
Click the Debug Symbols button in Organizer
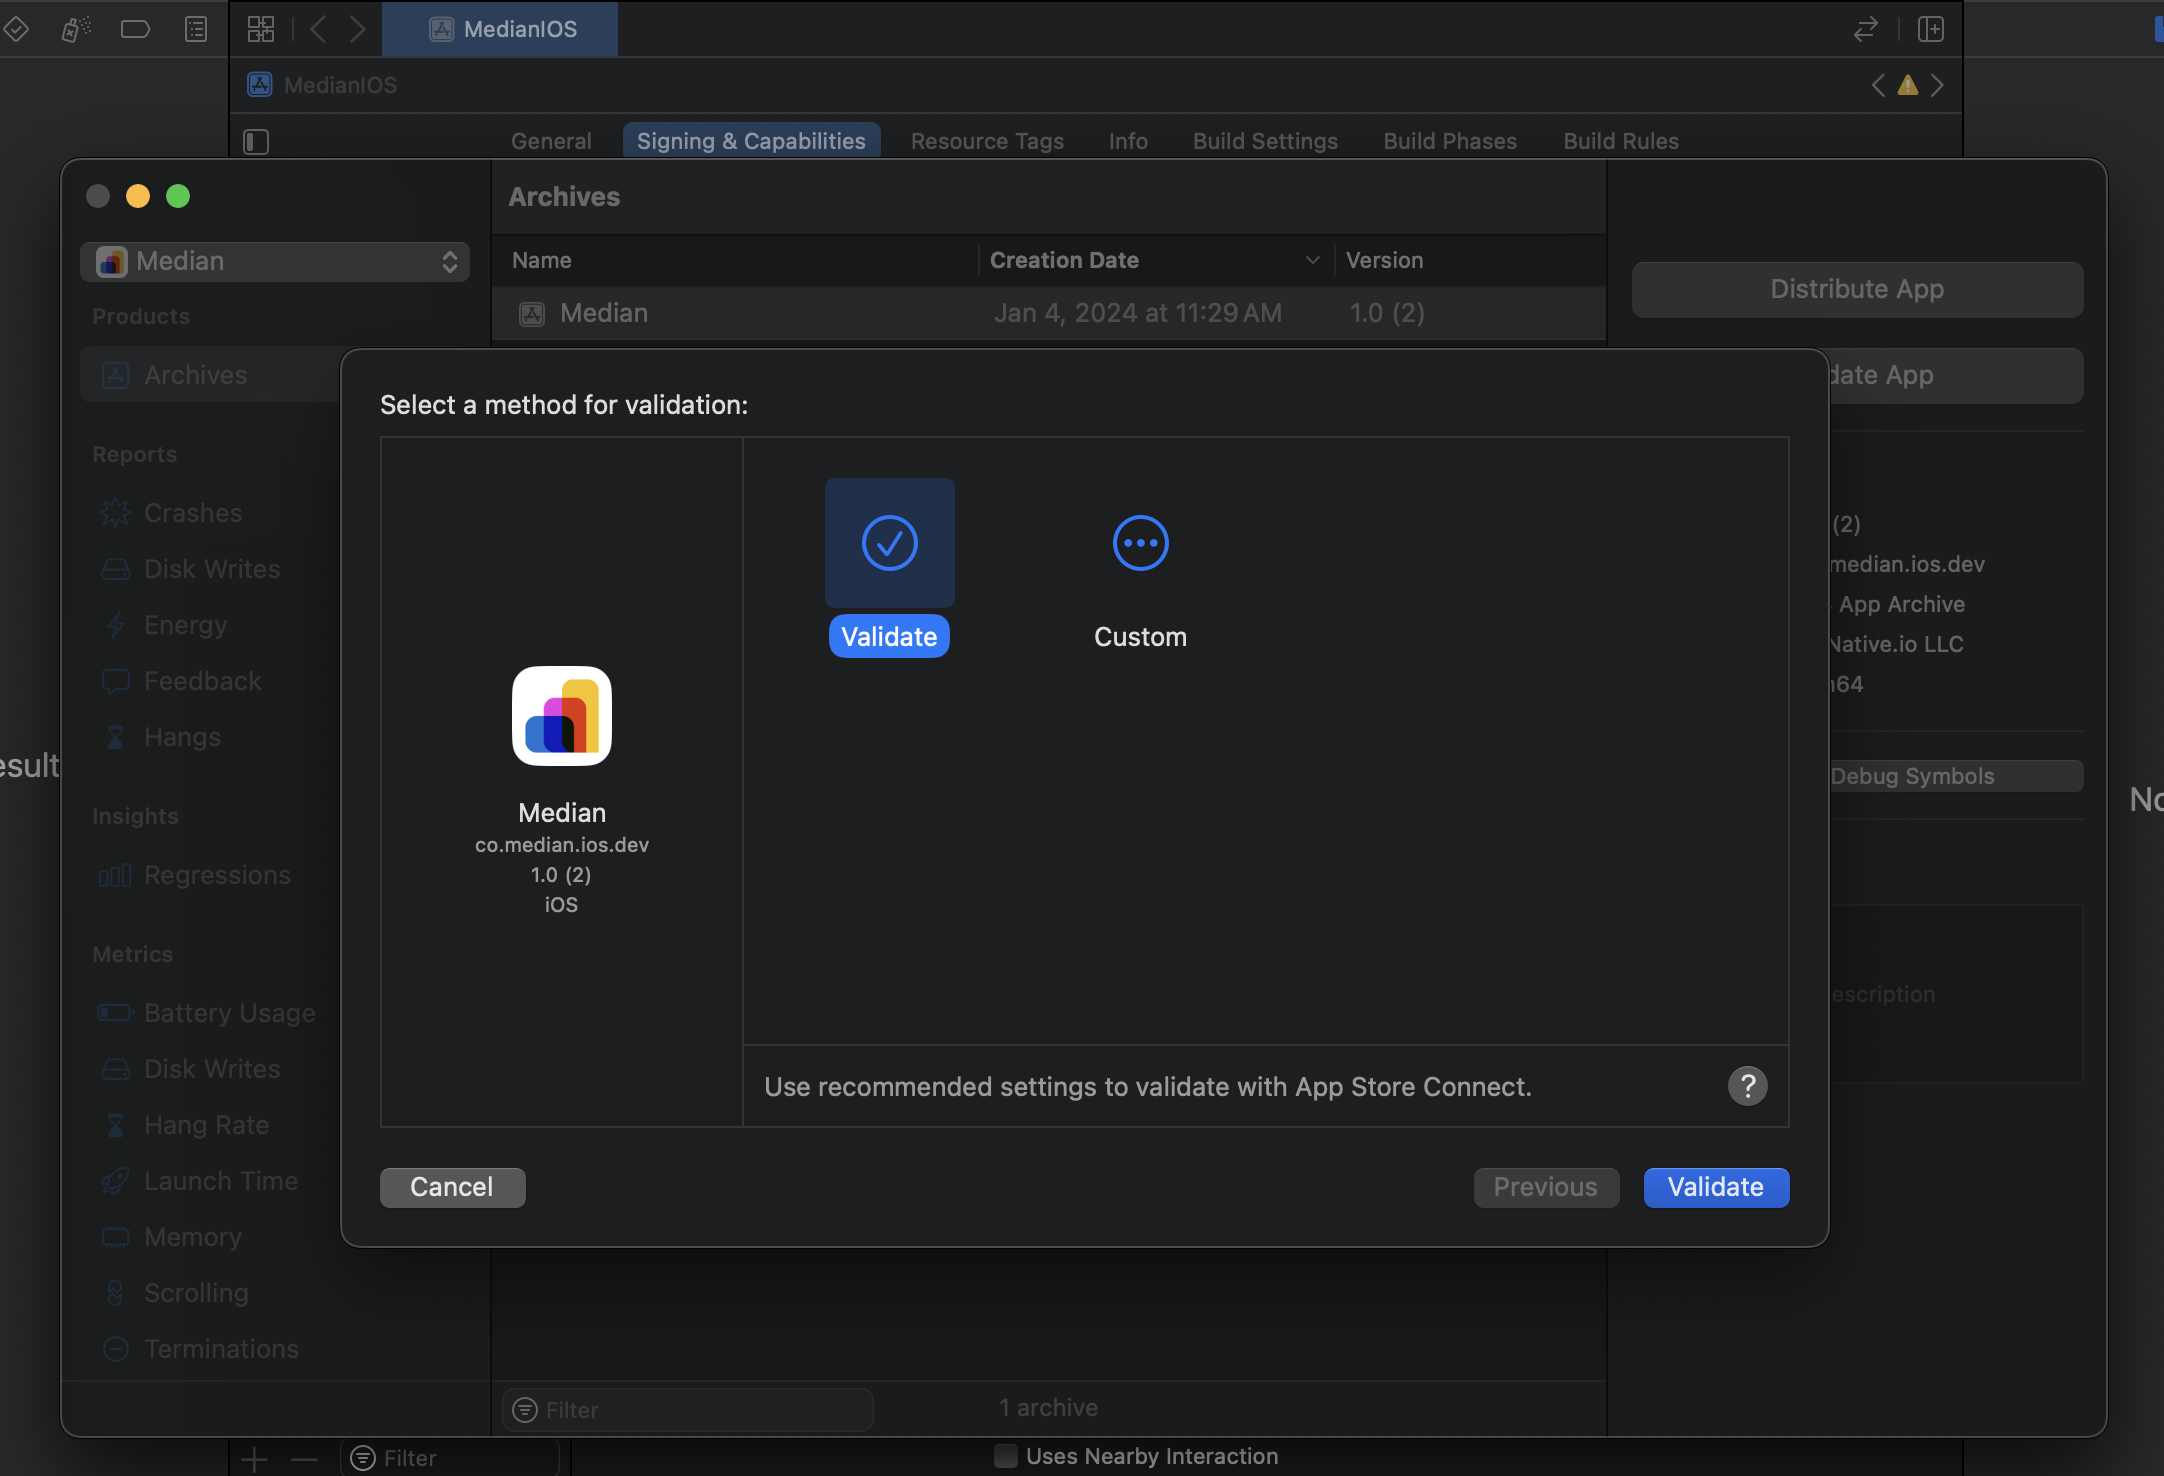pyautogui.click(x=1956, y=776)
